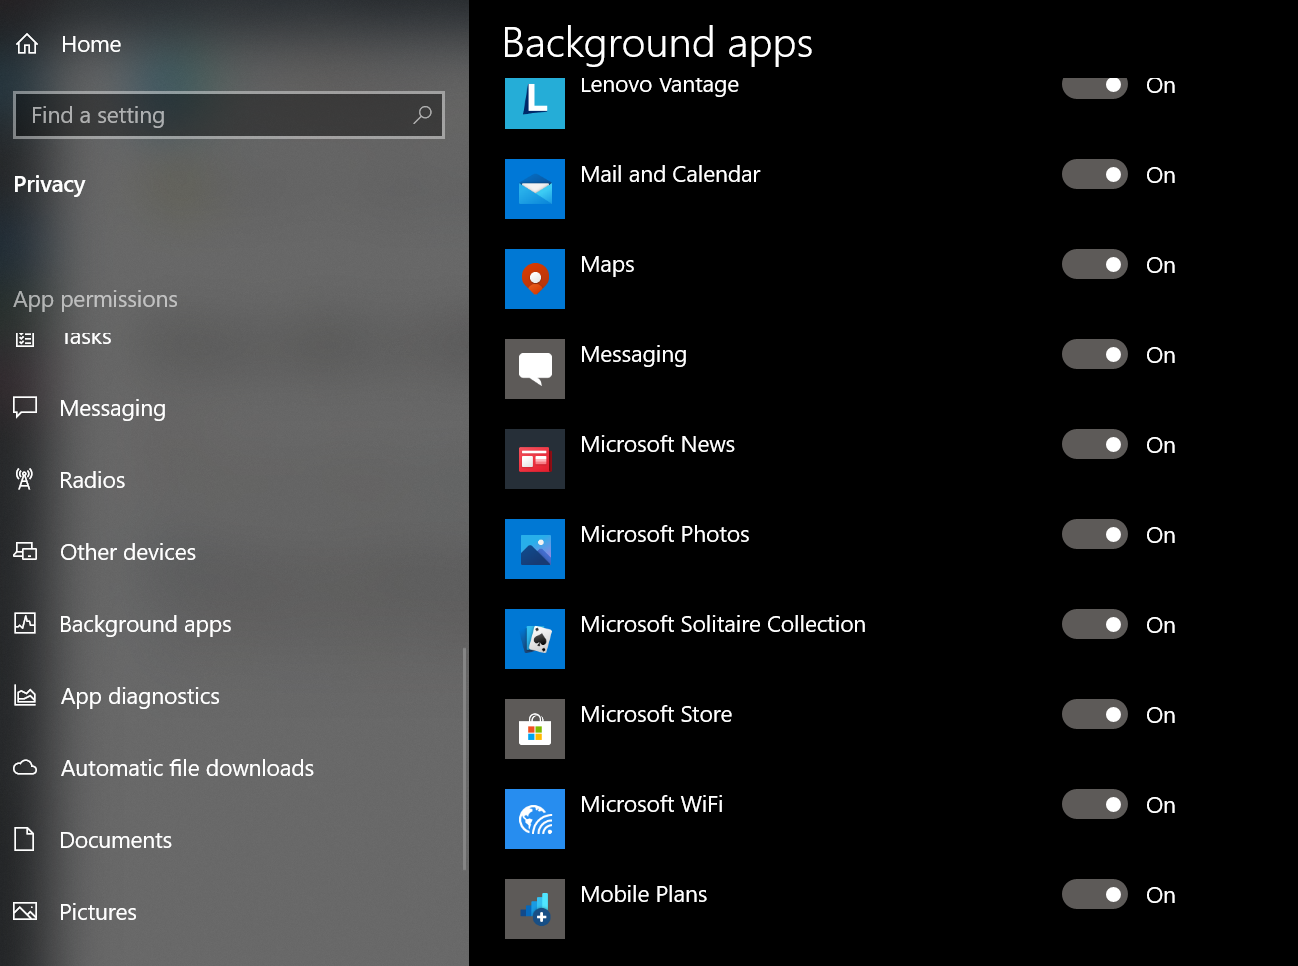Viewport: 1298px width, 966px height.
Task: Turn off Mobile Plans toggle
Action: point(1095,894)
